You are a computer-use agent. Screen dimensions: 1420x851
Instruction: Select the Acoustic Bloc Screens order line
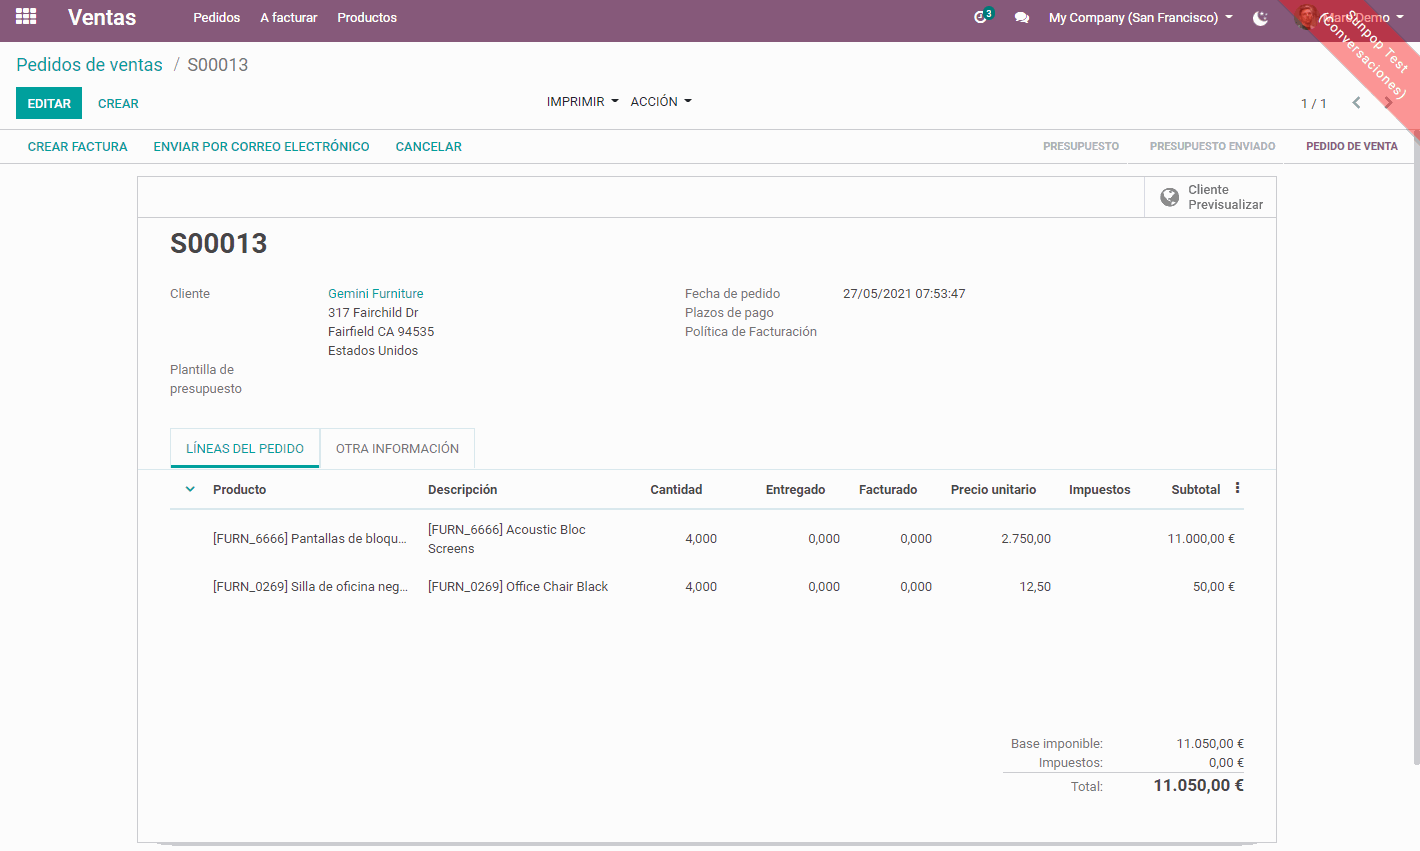(506, 539)
